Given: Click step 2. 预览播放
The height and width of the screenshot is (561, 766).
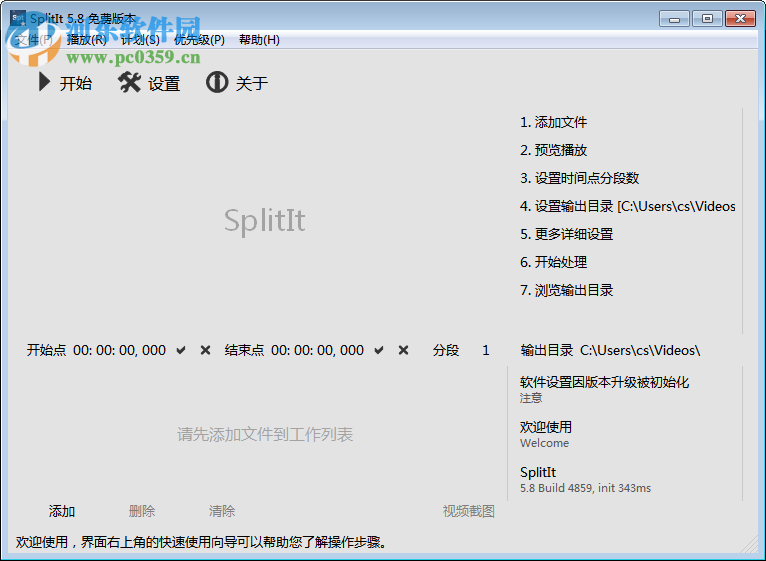Looking at the screenshot, I should coord(553,150).
